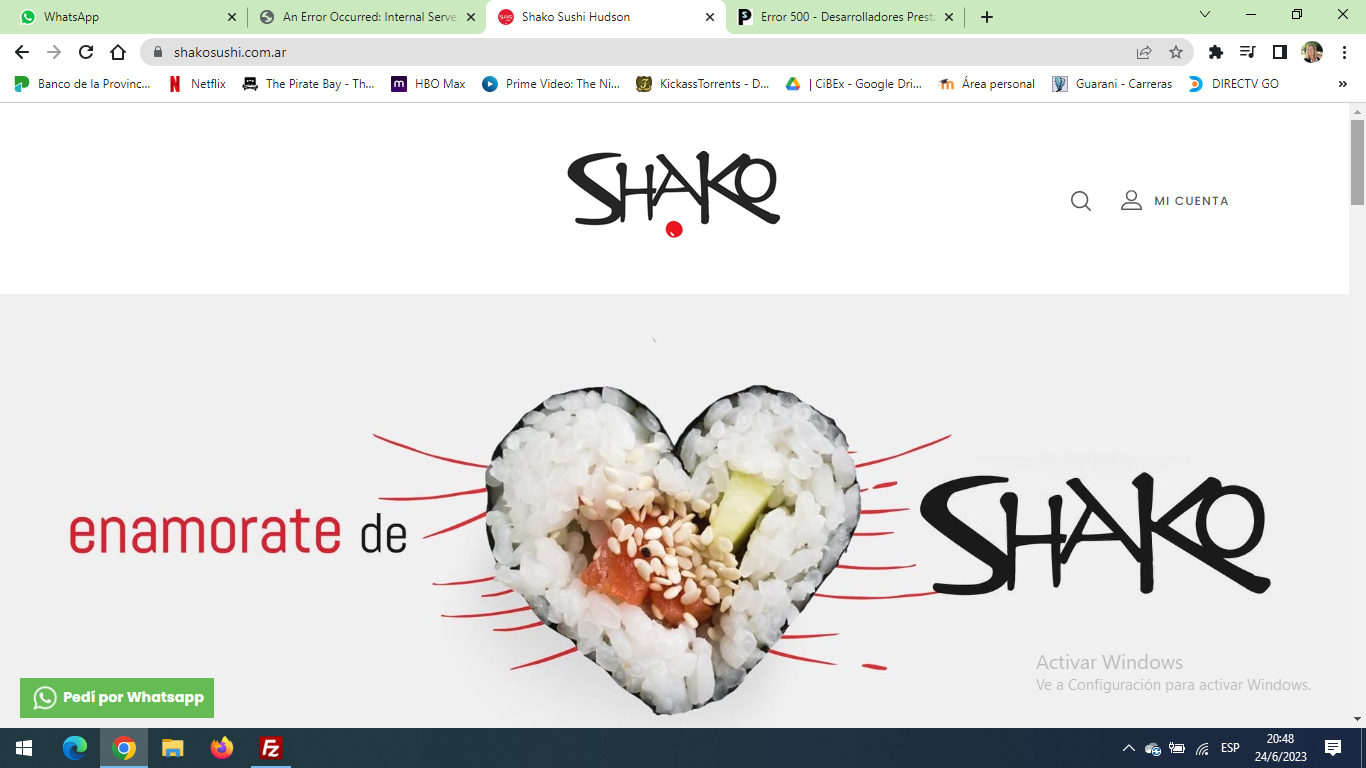This screenshot has height=768, width=1366.
Task: Open the OneDrive tray icon
Action: (x=1153, y=748)
